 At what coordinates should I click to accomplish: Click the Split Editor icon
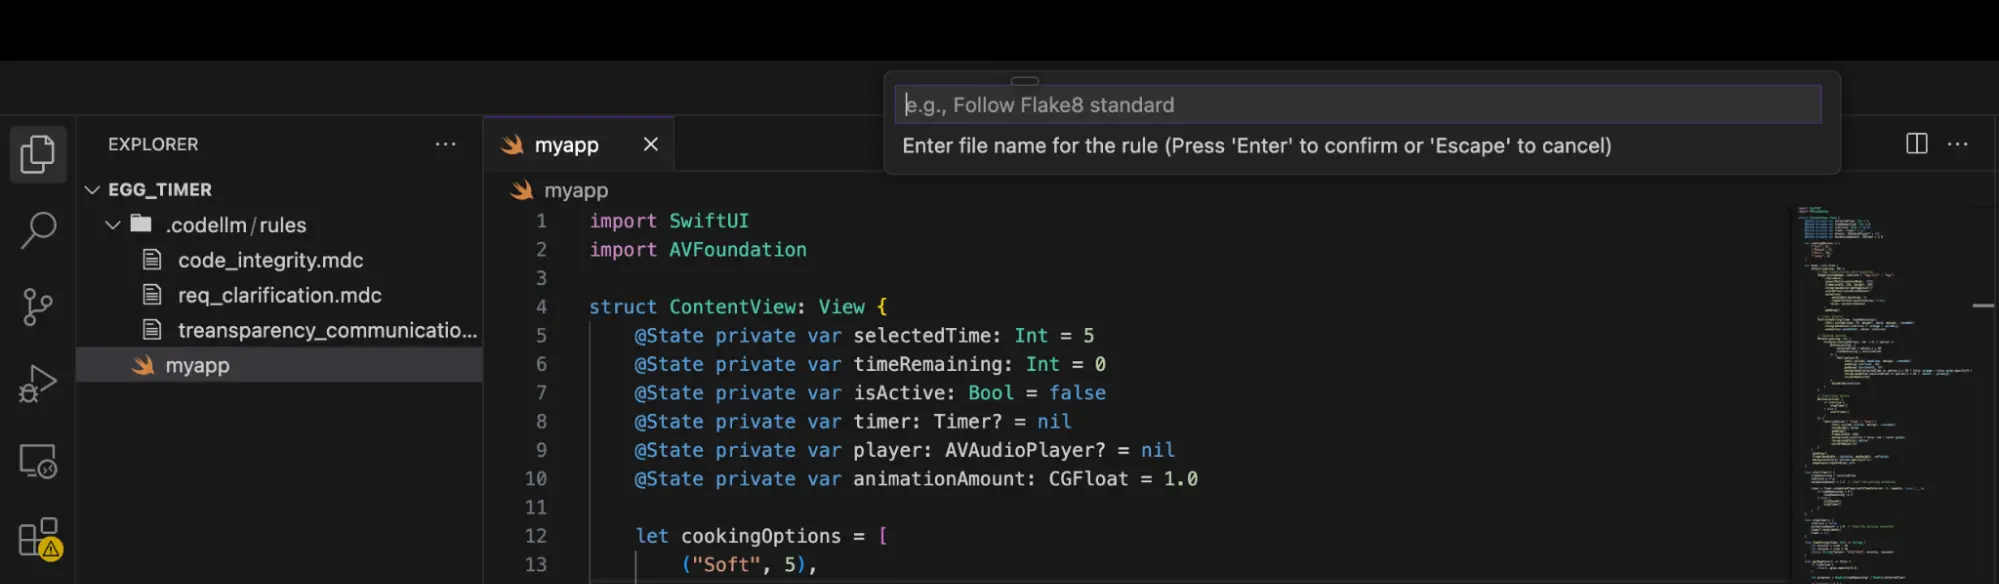pos(1916,144)
